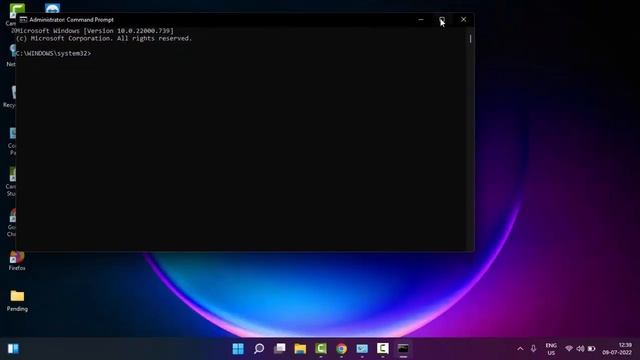The image size is (640, 360).
Task: Open clock and date 09-07-2022
Action: [617, 349]
